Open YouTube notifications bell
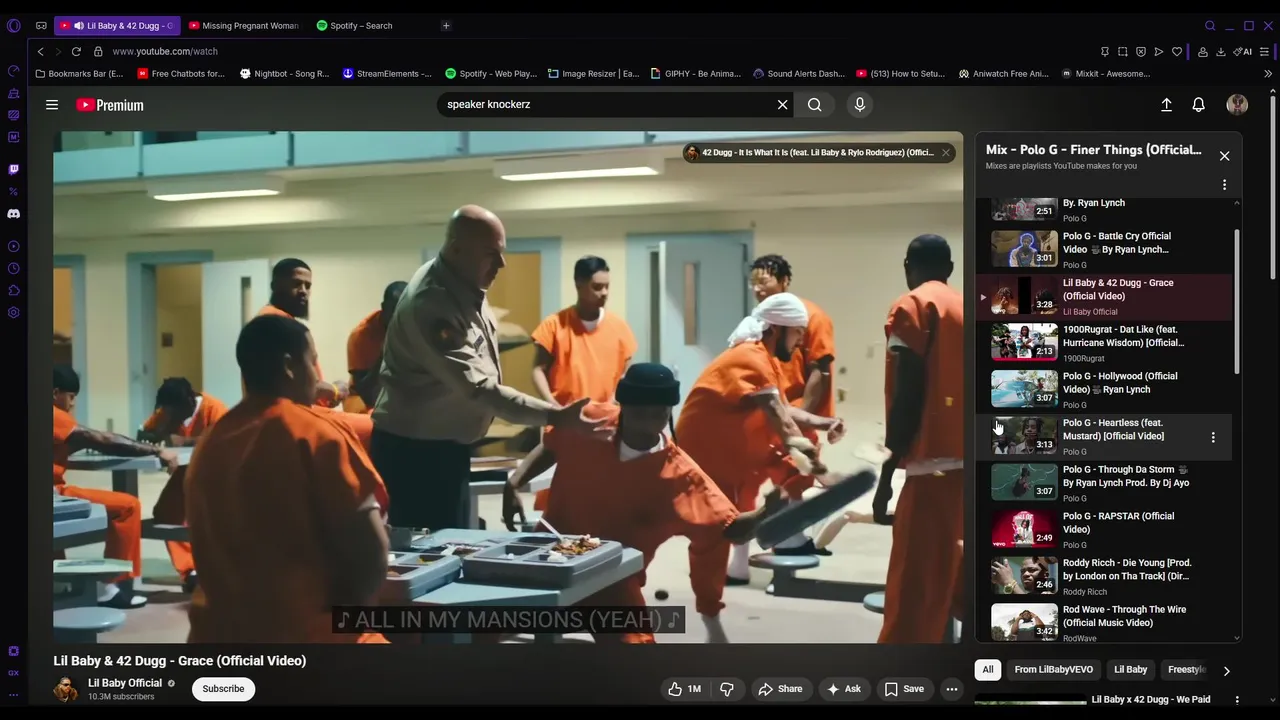Viewport: 1280px width, 720px height. point(1198,105)
